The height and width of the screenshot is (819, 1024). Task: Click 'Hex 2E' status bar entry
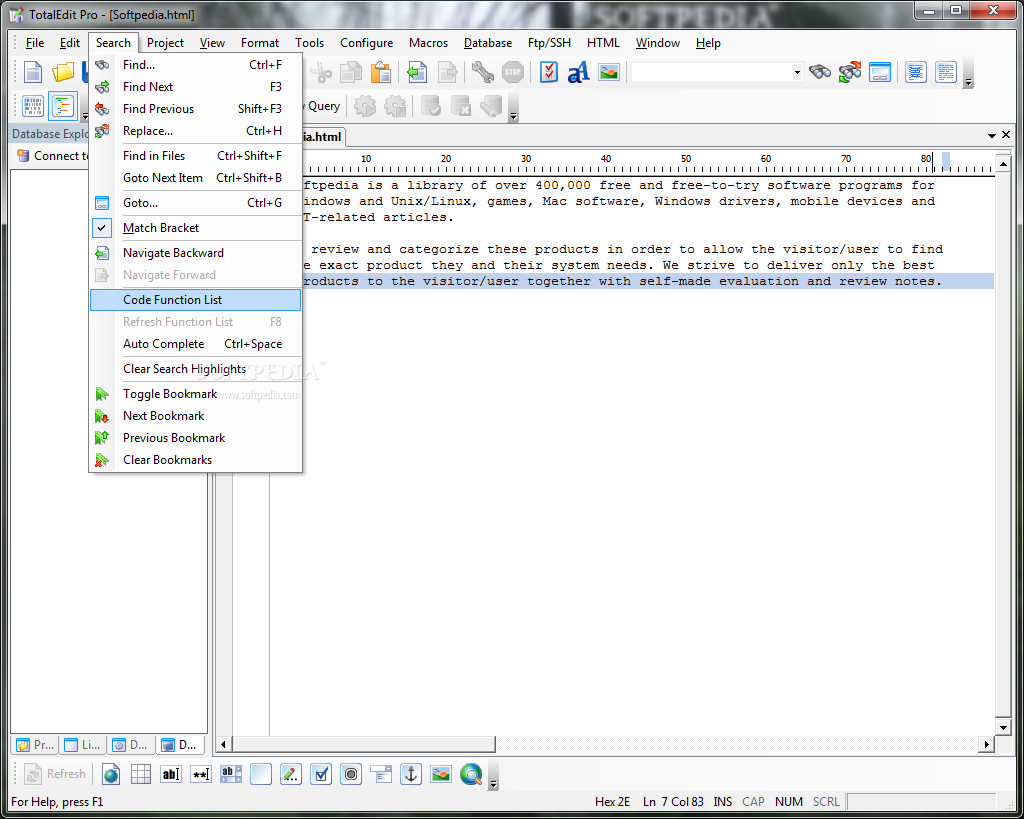click(612, 801)
